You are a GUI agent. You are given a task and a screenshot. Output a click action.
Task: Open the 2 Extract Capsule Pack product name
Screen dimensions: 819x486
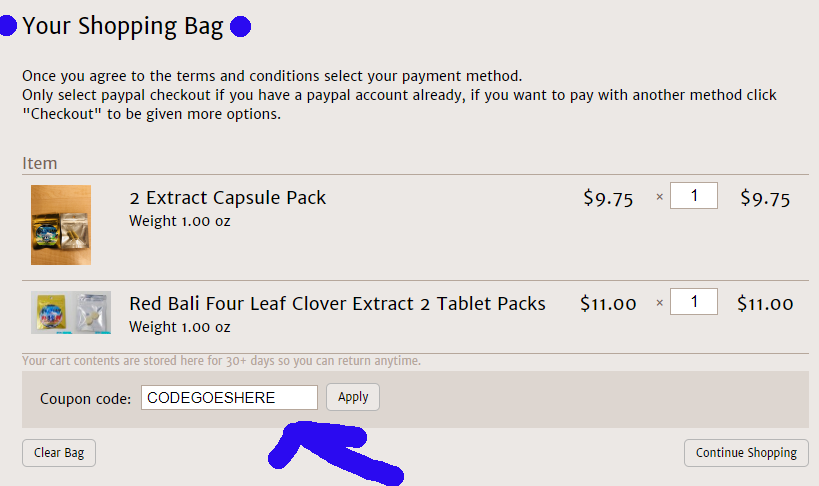pos(227,197)
